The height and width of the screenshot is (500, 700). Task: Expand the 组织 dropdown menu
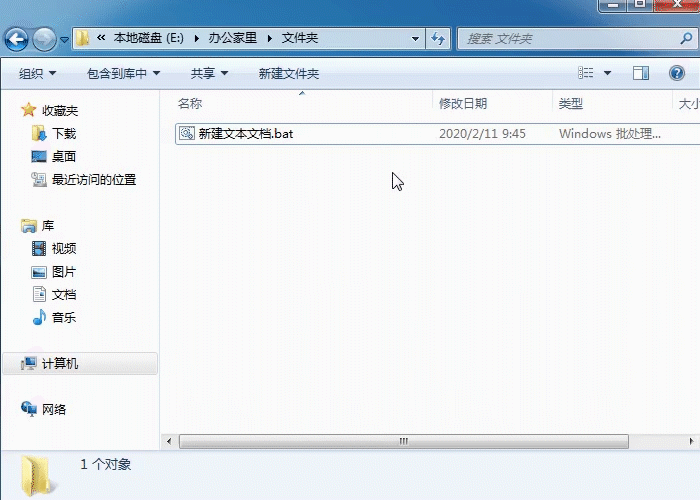tap(38, 73)
